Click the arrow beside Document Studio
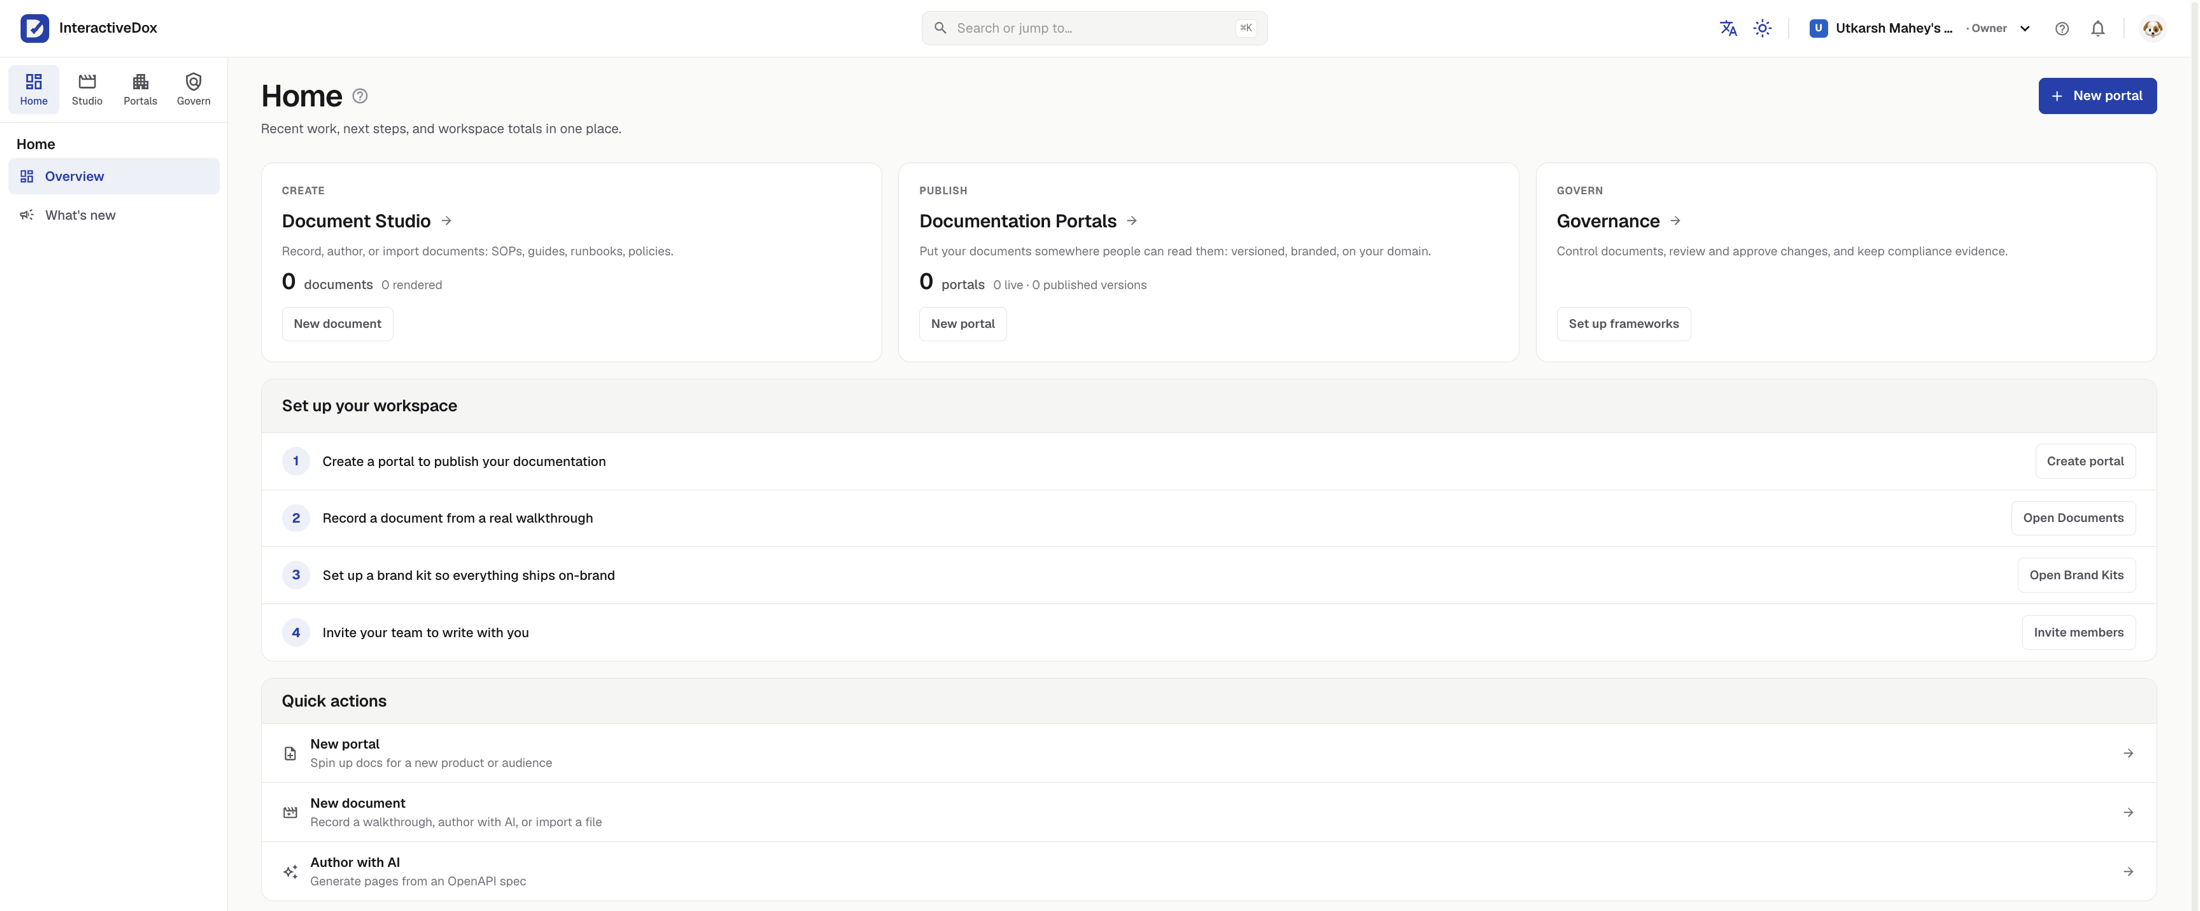Image resolution: width=2200 pixels, height=911 pixels. [x=447, y=221]
